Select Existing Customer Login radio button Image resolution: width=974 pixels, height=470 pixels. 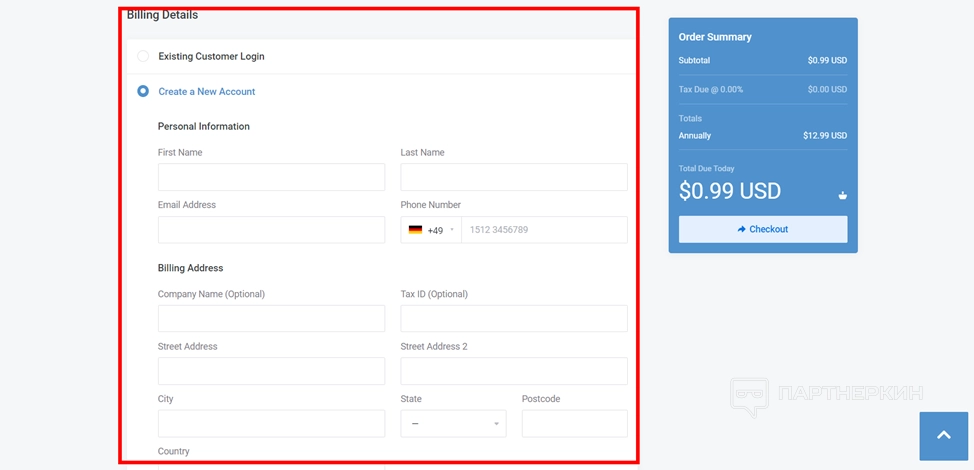tap(143, 56)
